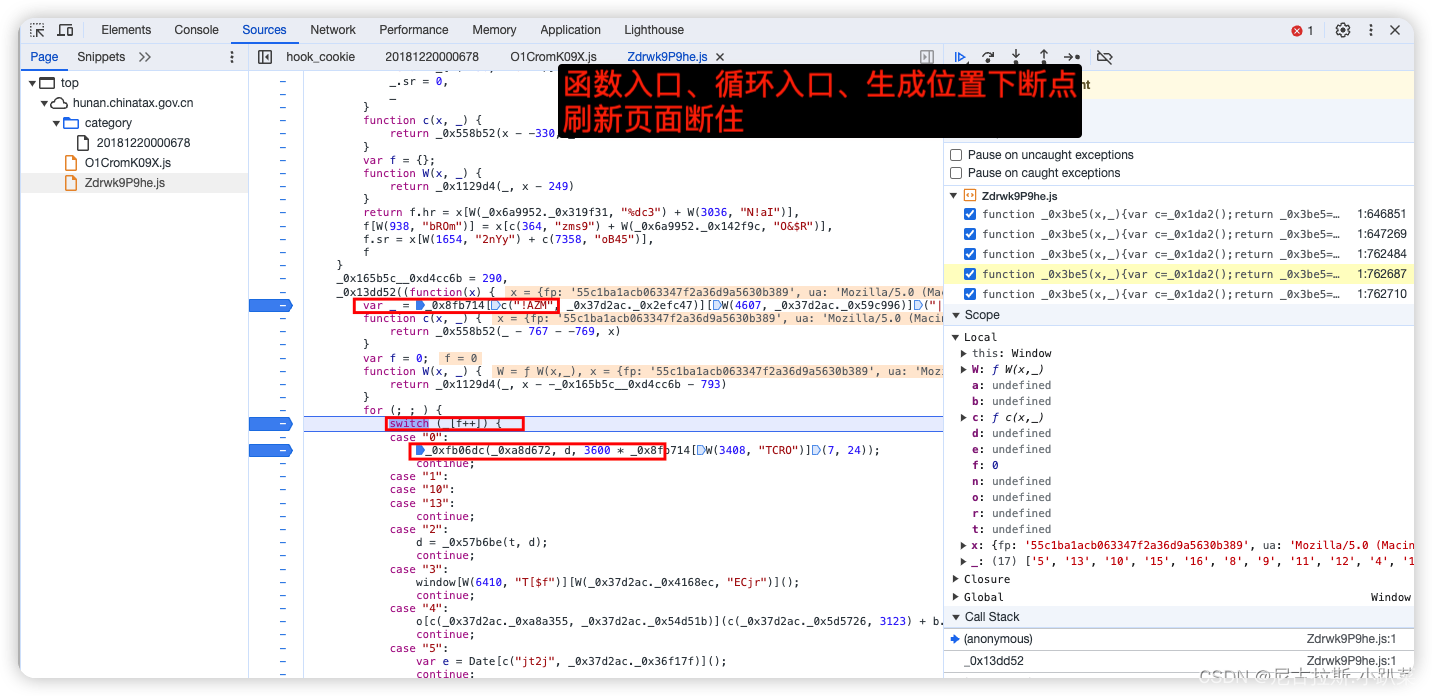This screenshot has height=696, width=1432.
Task: Click the Step into next function call icon
Action: (x=1015, y=57)
